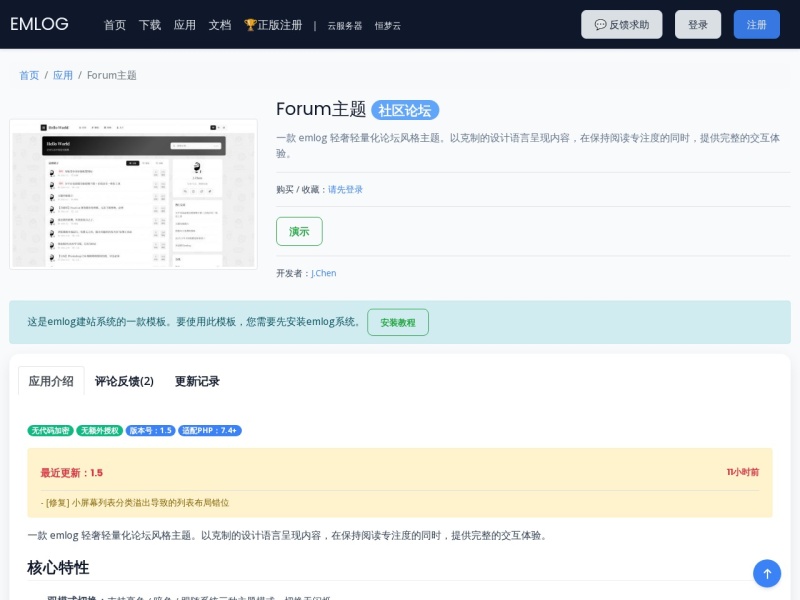Click the 最近更新：1.5 heading
This screenshot has height=600, width=800.
[x=72, y=473]
